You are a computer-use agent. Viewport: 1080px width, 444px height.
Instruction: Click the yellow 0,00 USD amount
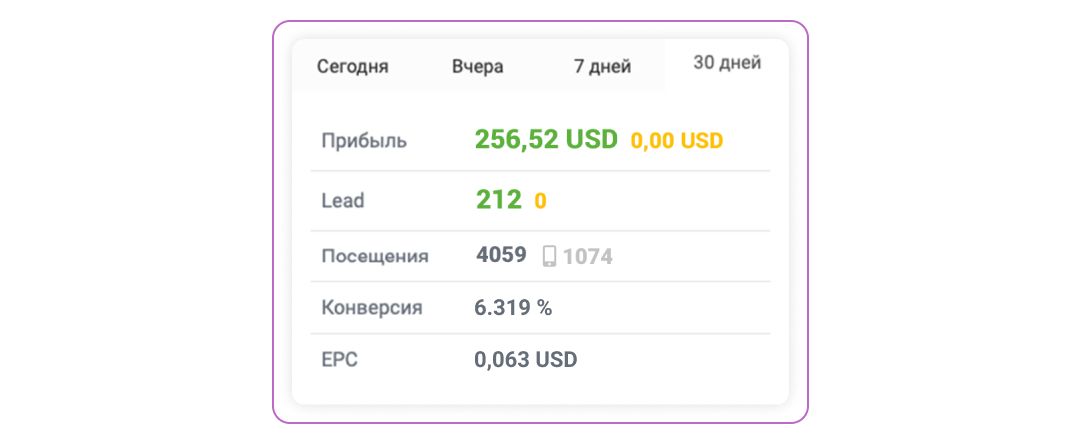tap(676, 141)
